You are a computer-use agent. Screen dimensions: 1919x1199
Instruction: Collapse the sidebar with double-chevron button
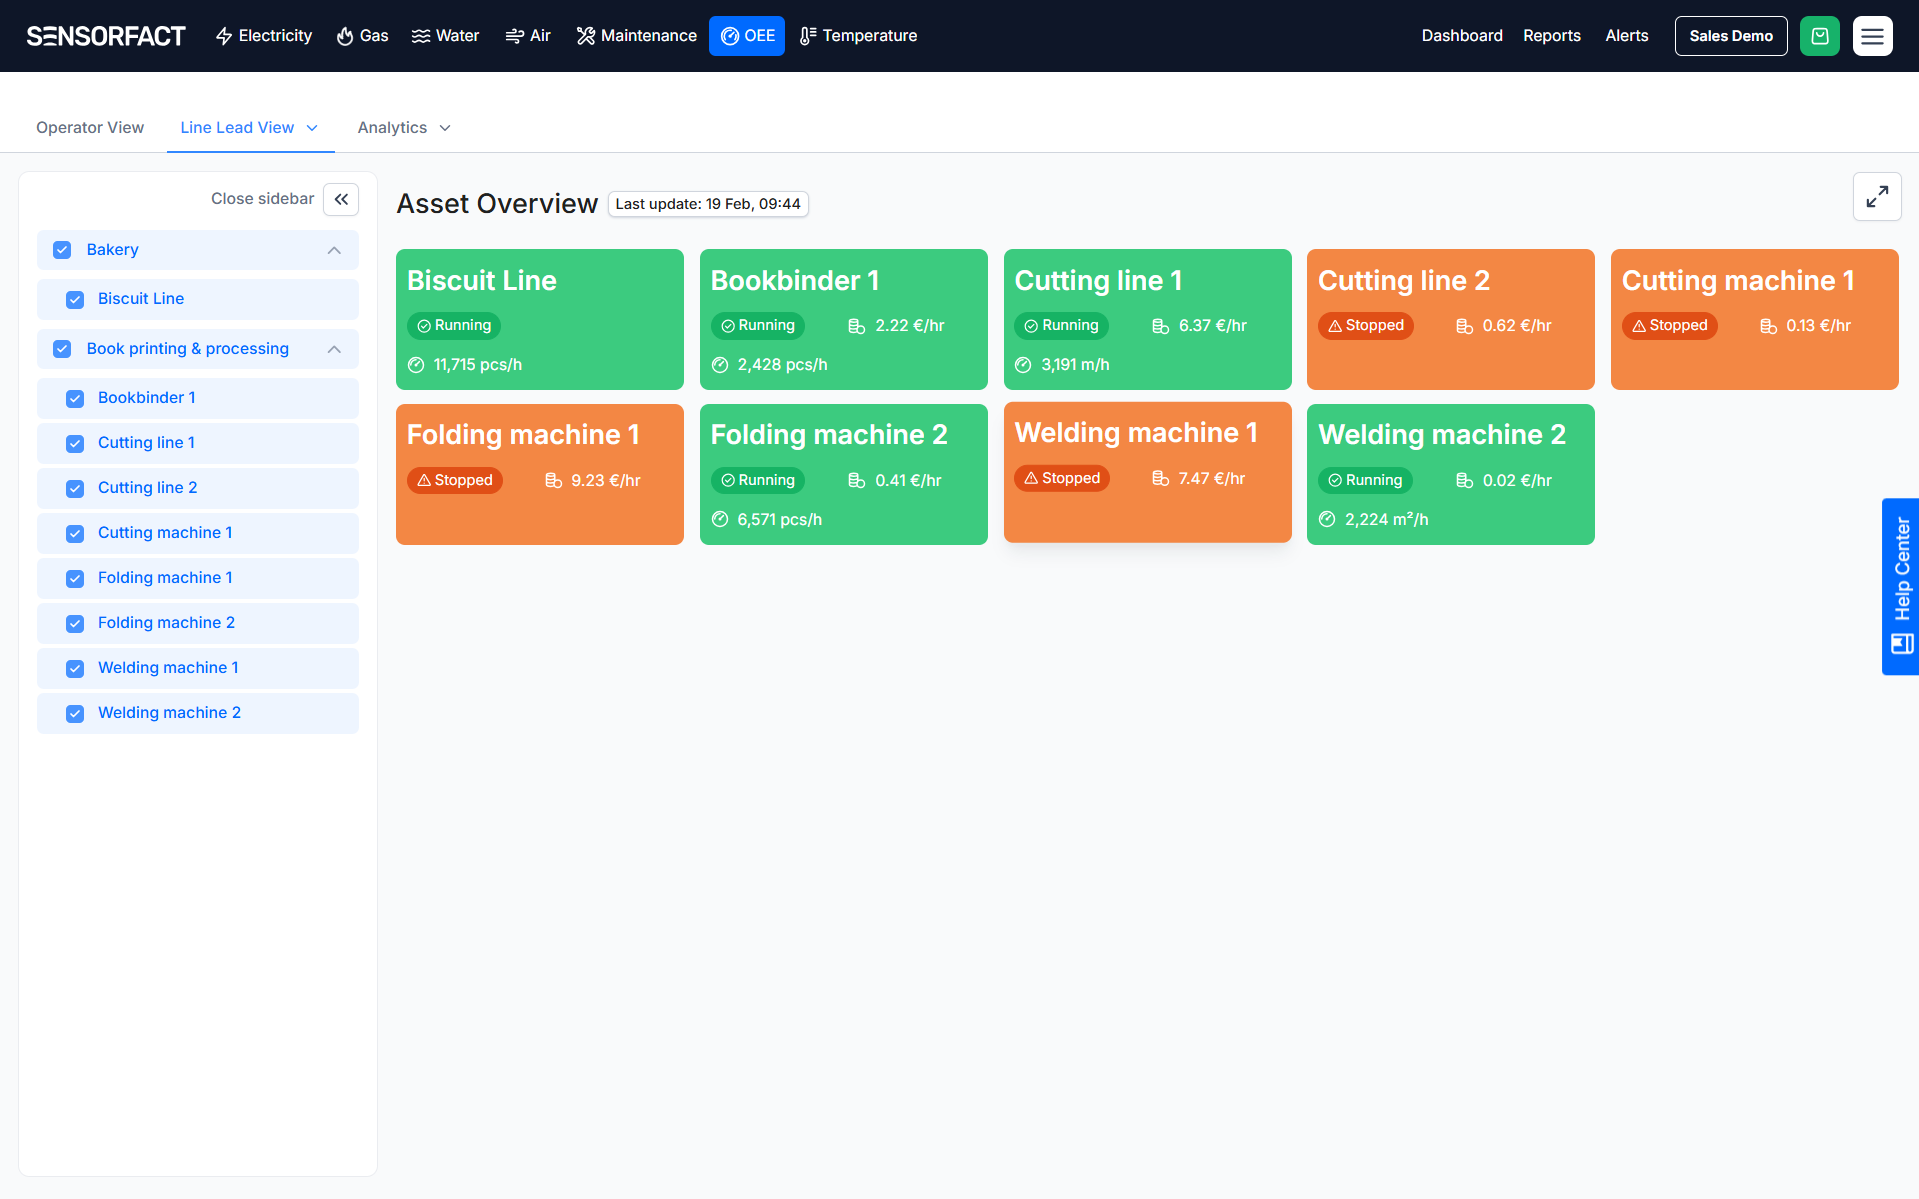341,199
